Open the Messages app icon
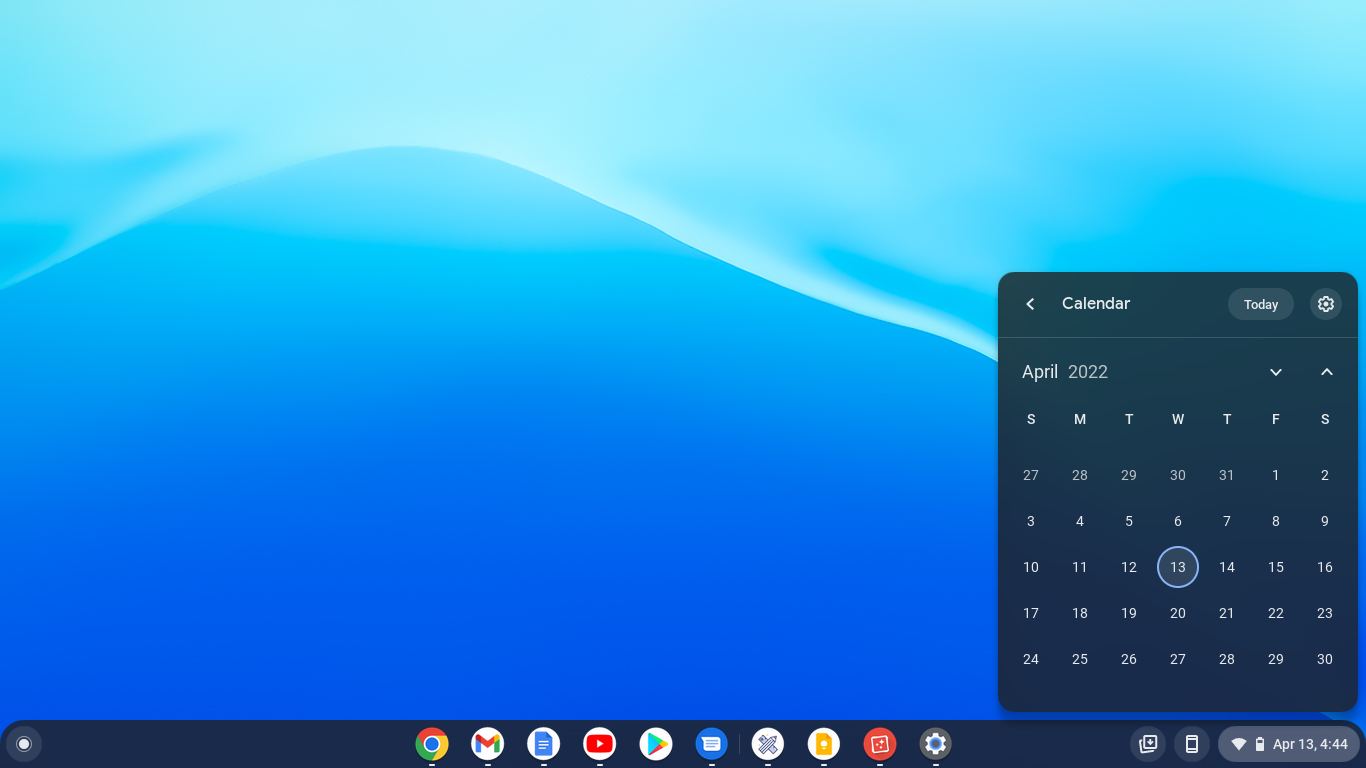The height and width of the screenshot is (768, 1366). click(712, 744)
